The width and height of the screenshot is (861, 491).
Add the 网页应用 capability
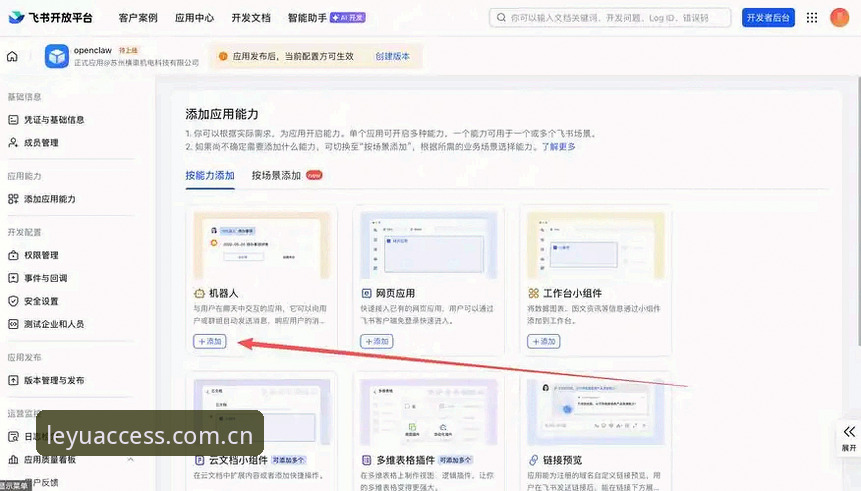(x=377, y=341)
